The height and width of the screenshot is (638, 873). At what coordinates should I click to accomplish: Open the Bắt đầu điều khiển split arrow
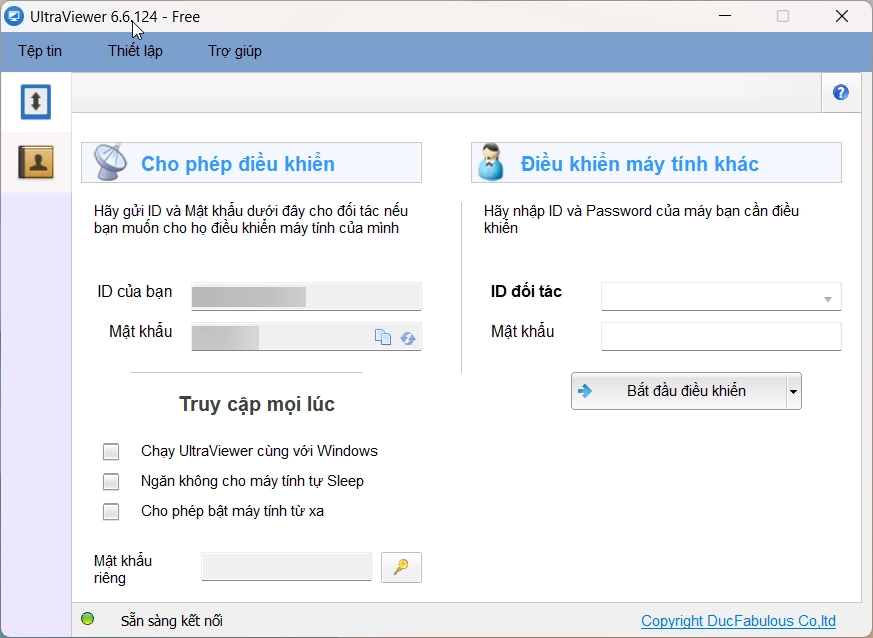click(793, 391)
